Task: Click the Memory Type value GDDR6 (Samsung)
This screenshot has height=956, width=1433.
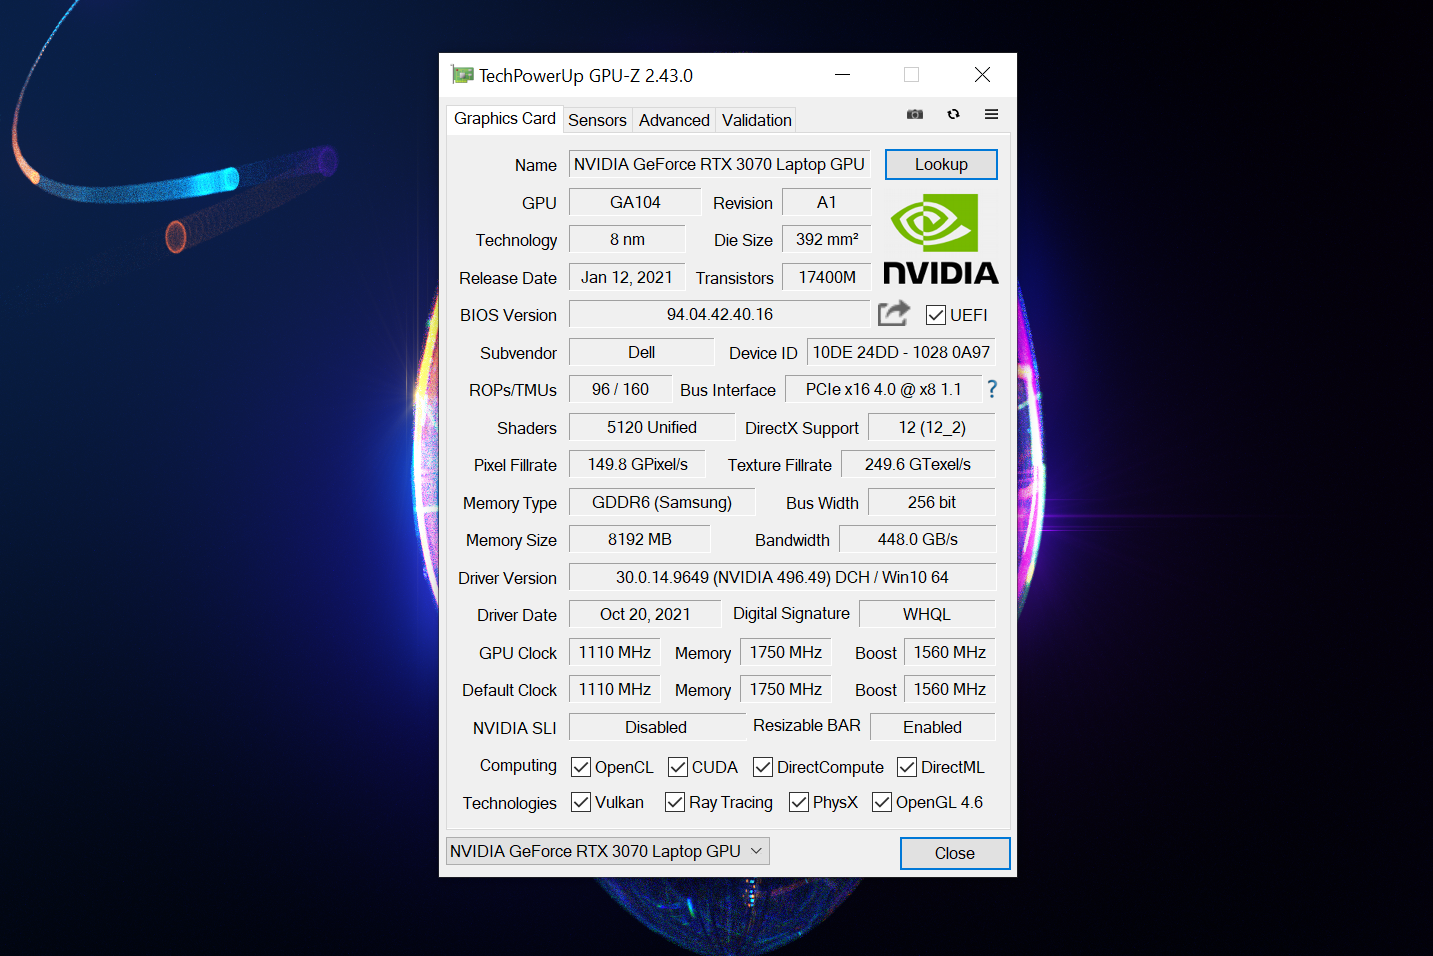Action: (x=661, y=502)
